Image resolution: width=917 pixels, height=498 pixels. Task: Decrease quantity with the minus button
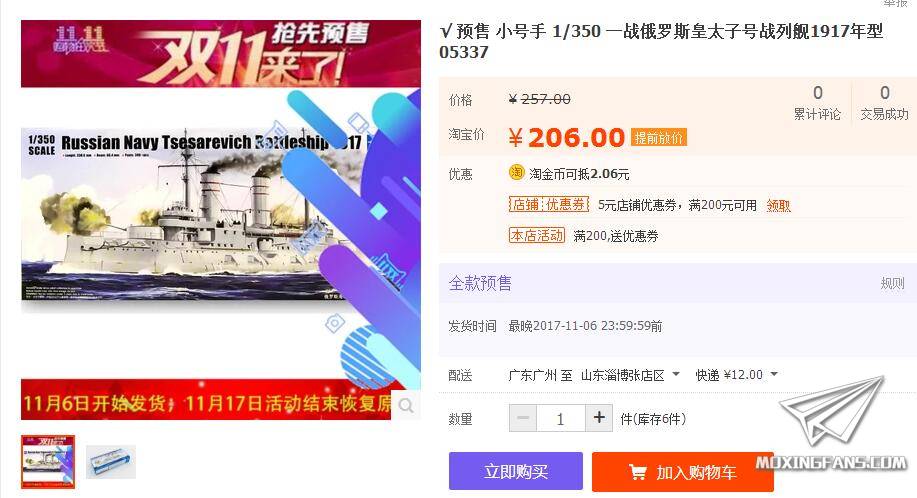coord(523,418)
